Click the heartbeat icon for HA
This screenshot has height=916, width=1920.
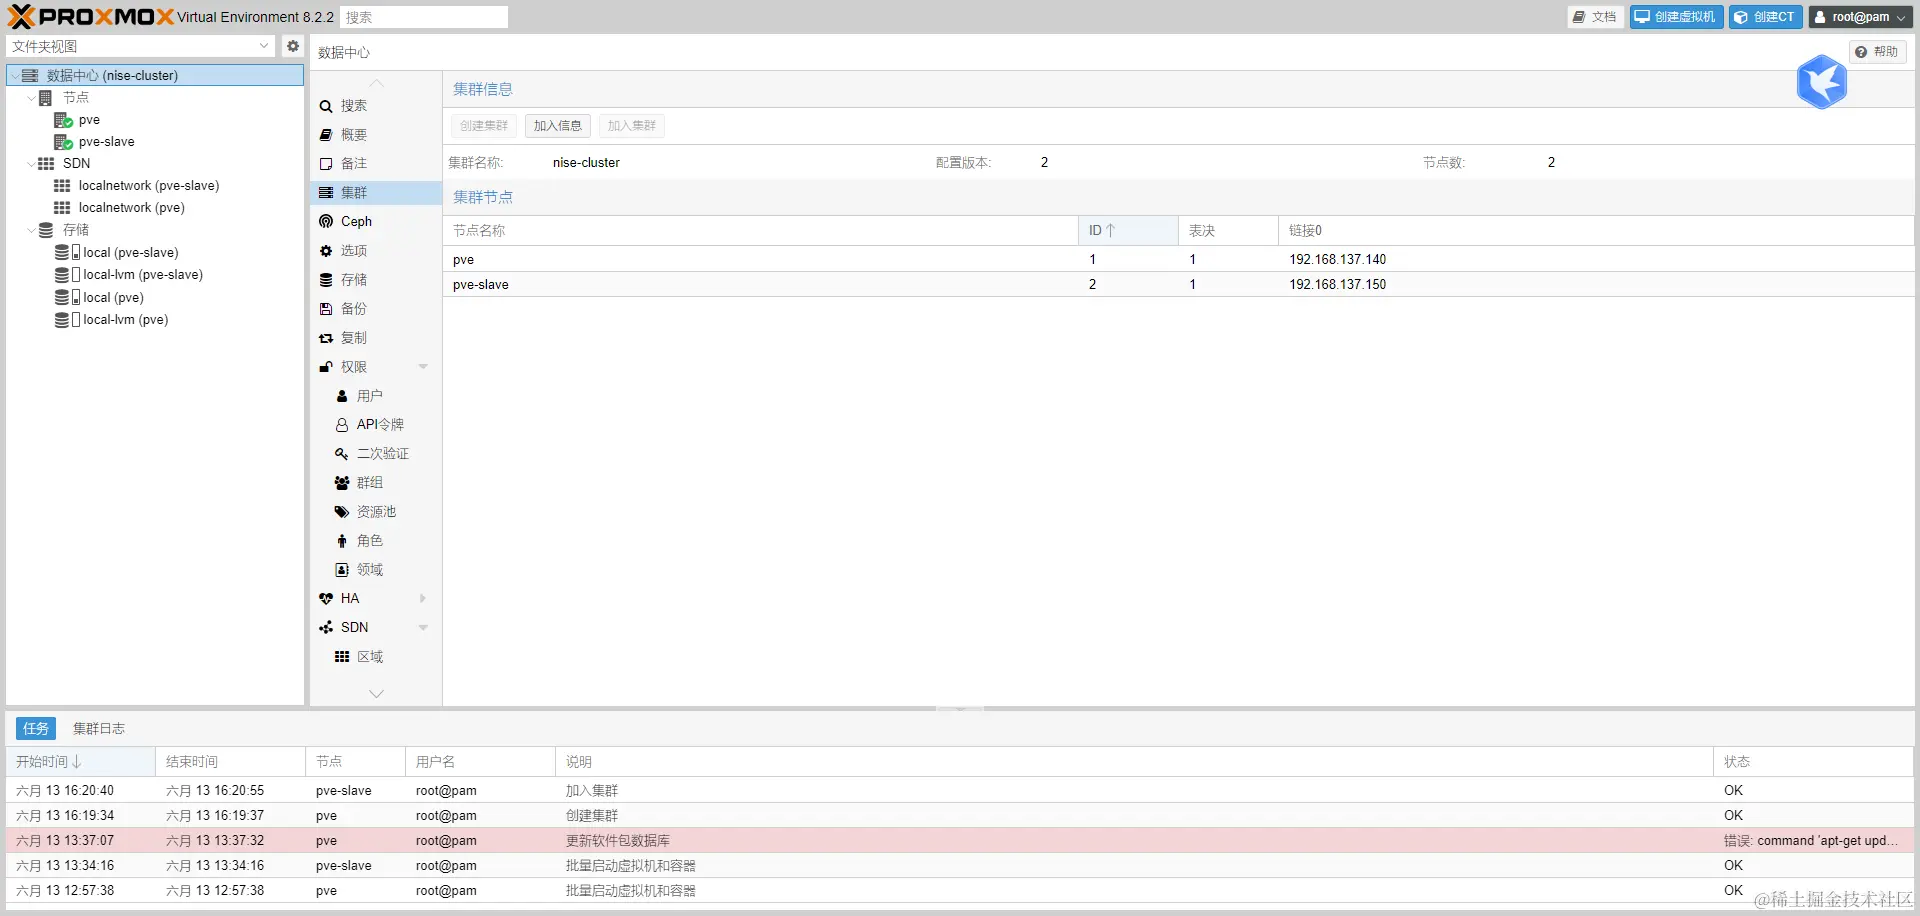(326, 599)
